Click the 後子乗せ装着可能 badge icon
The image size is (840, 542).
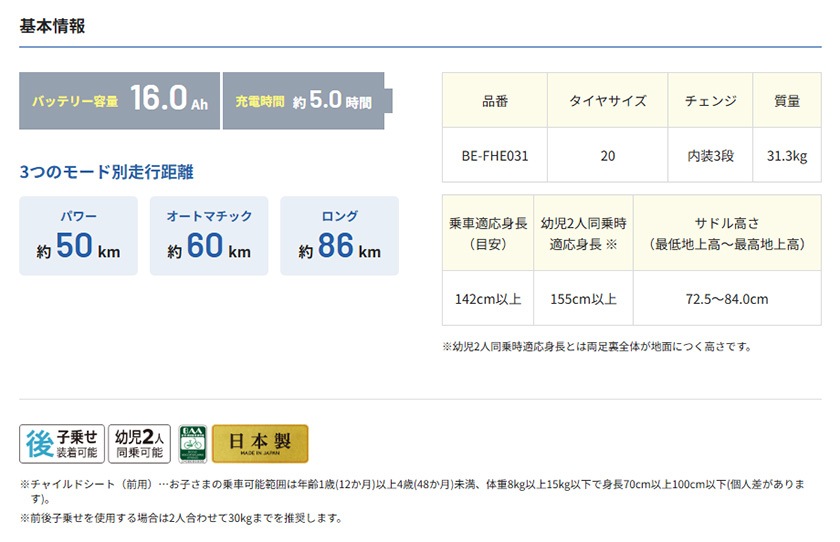click(x=61, y=443)
